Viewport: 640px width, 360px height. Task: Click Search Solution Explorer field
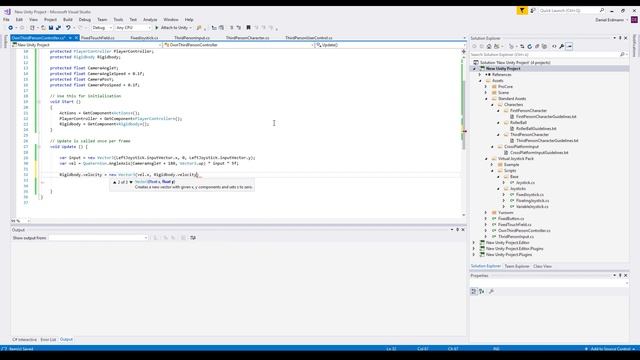coord(548,54)
